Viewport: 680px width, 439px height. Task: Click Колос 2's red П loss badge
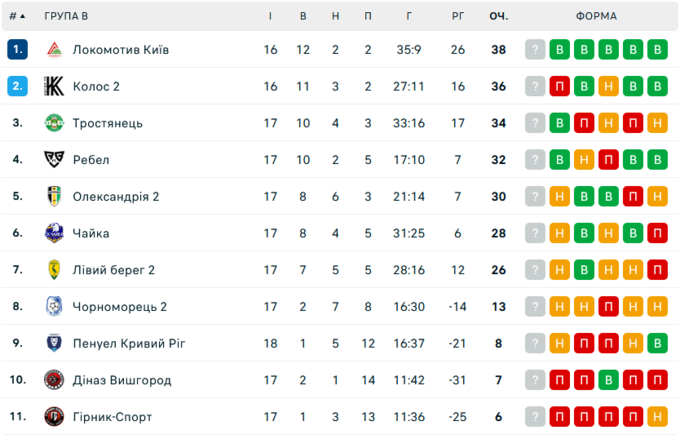(560, 86)
